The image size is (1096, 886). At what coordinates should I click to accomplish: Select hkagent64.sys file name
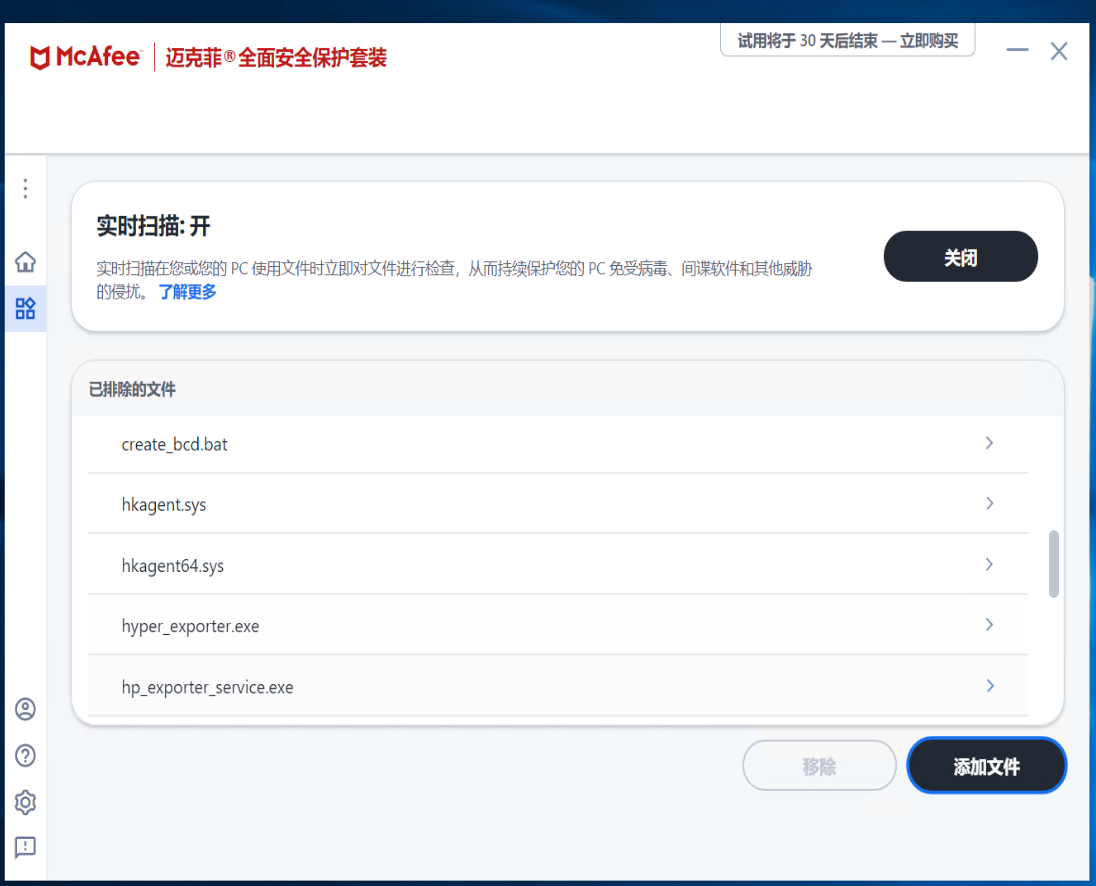tap(173, 565)
